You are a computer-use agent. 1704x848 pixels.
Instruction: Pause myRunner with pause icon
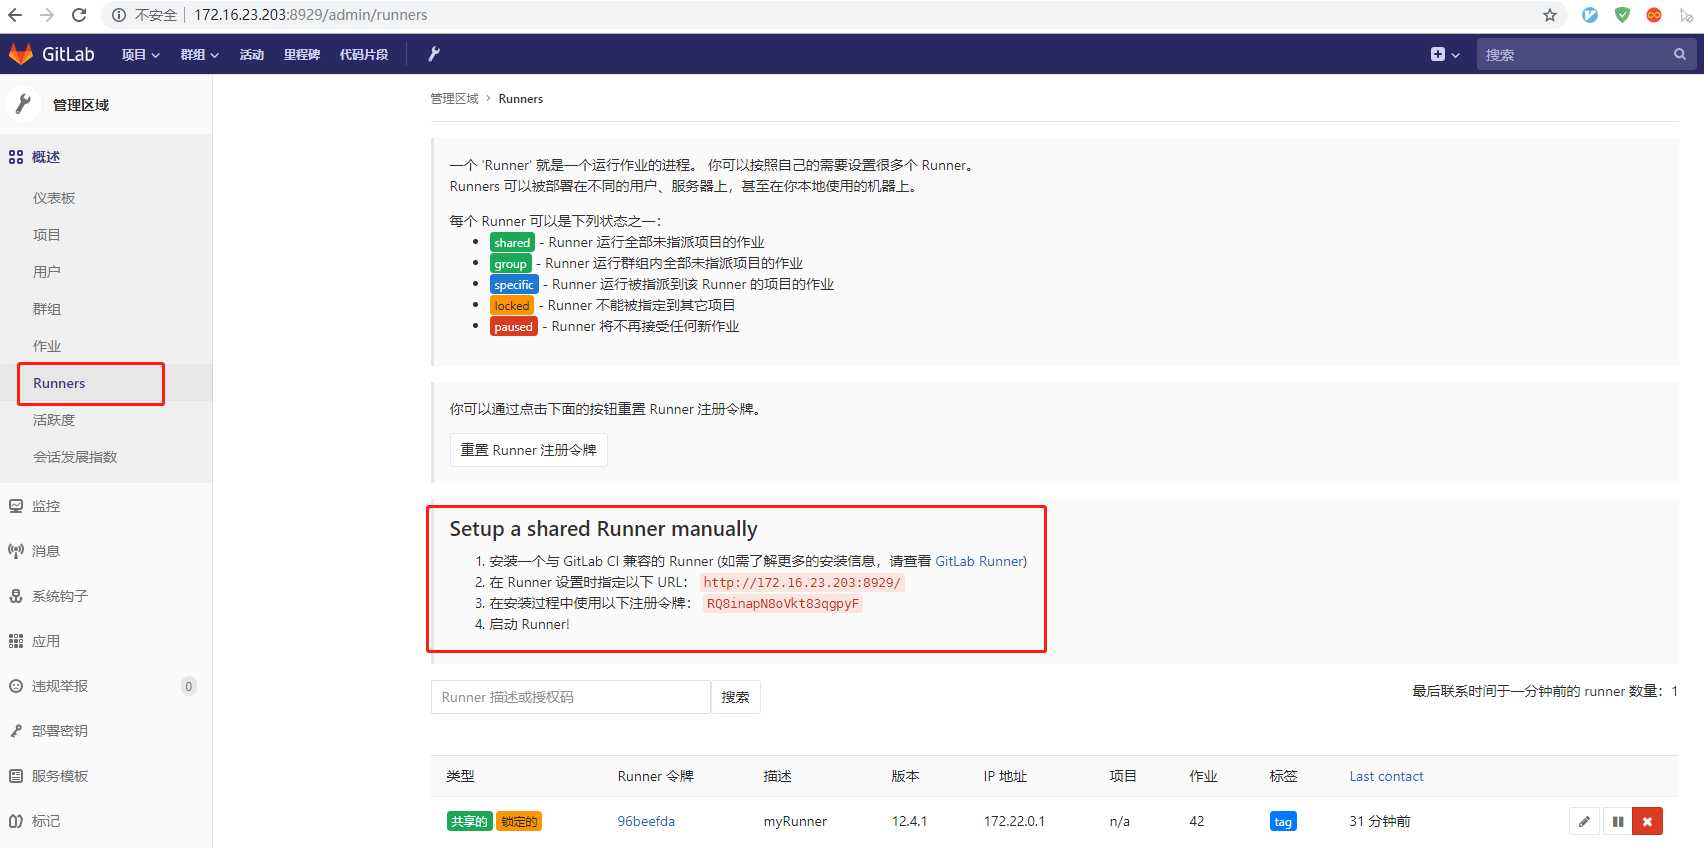(1617, 822)
